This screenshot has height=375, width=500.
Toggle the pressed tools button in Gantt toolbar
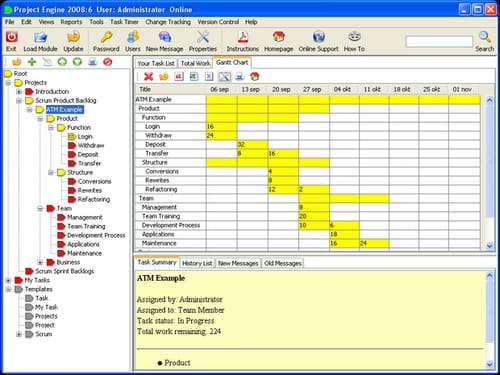point(224,77)
